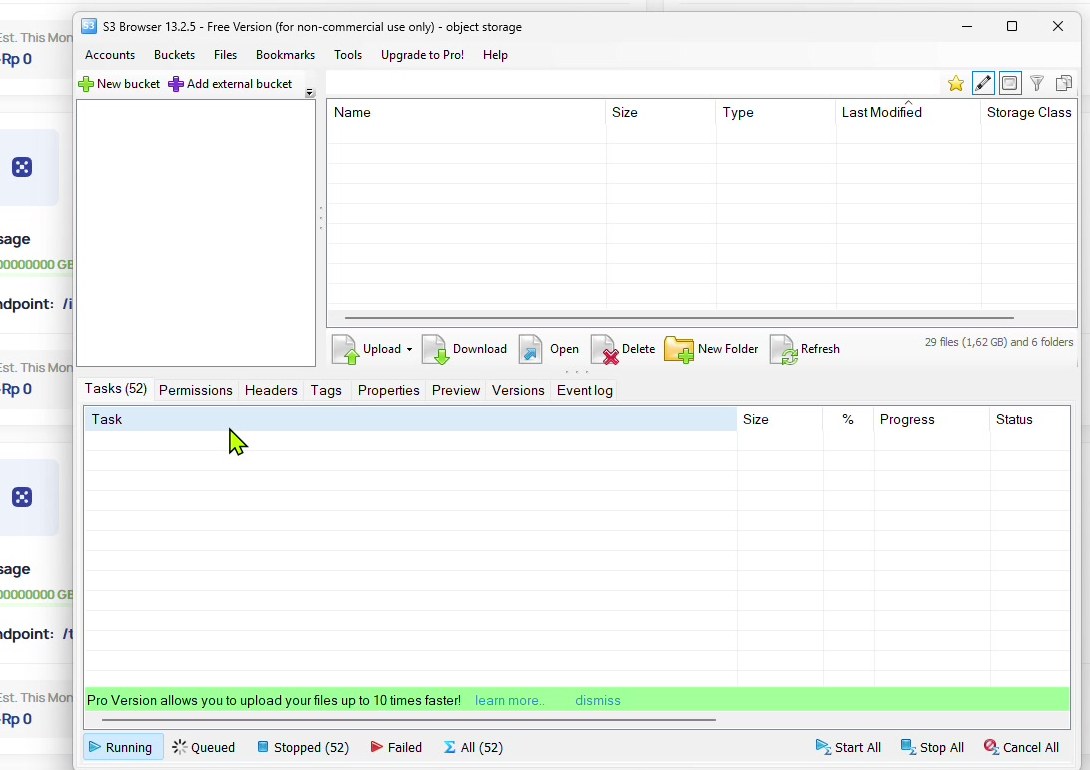The image size is (1090, 770).
Task: Open the funnel filter icon
Action: (x=1036, y=83)
